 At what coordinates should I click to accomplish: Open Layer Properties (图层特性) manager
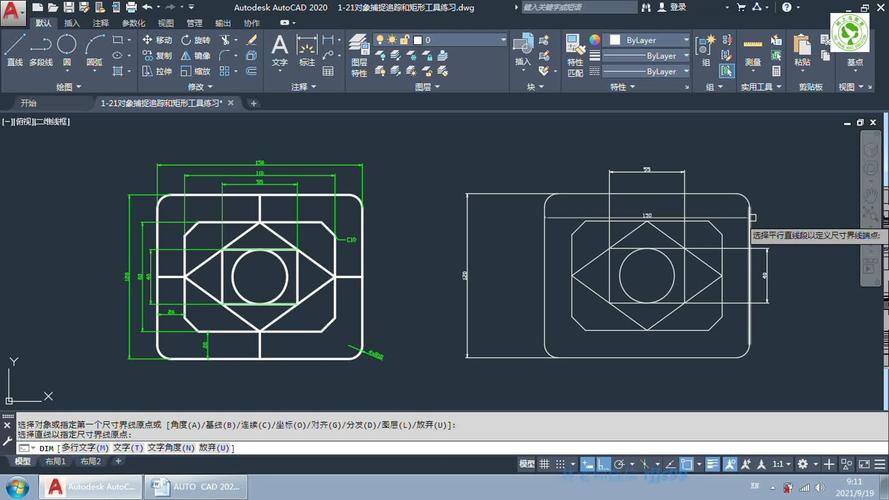click(x=359, y=55)
